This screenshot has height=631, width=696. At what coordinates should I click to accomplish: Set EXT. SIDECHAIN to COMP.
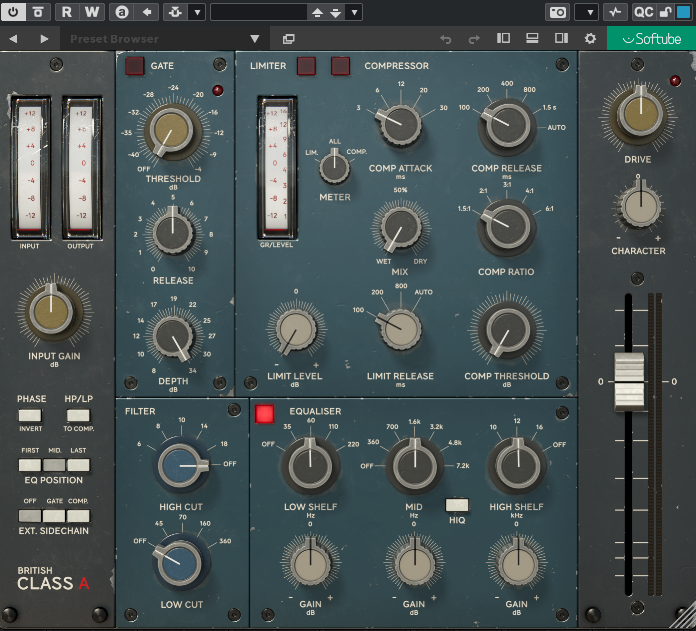(78, 516)
